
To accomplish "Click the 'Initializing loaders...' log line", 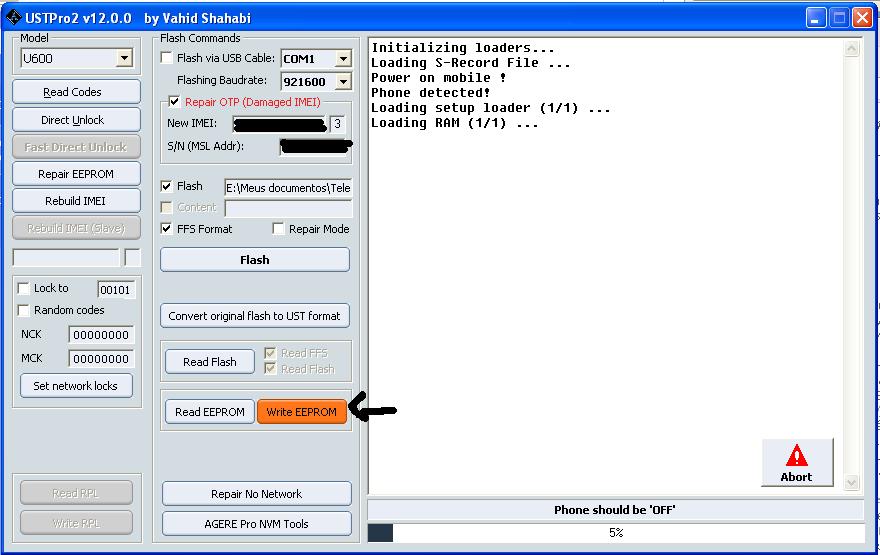I will click(x=462, y=48).
